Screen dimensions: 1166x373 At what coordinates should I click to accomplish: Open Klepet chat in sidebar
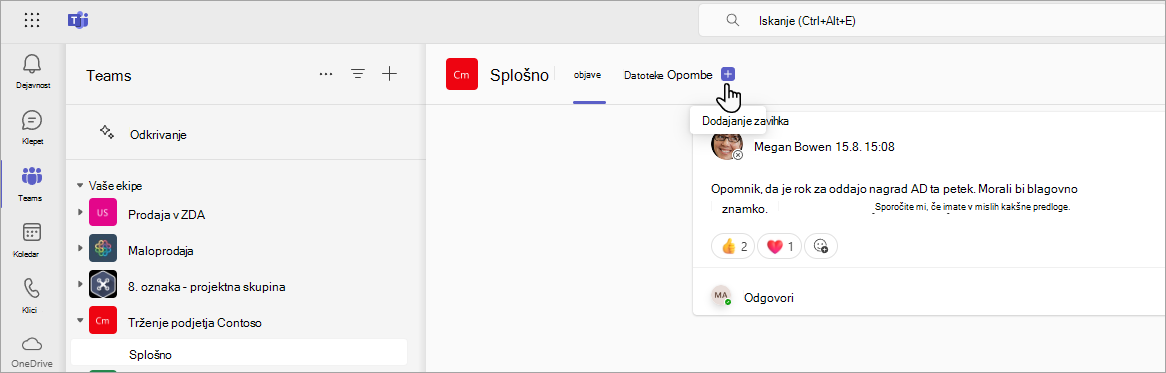32,127
